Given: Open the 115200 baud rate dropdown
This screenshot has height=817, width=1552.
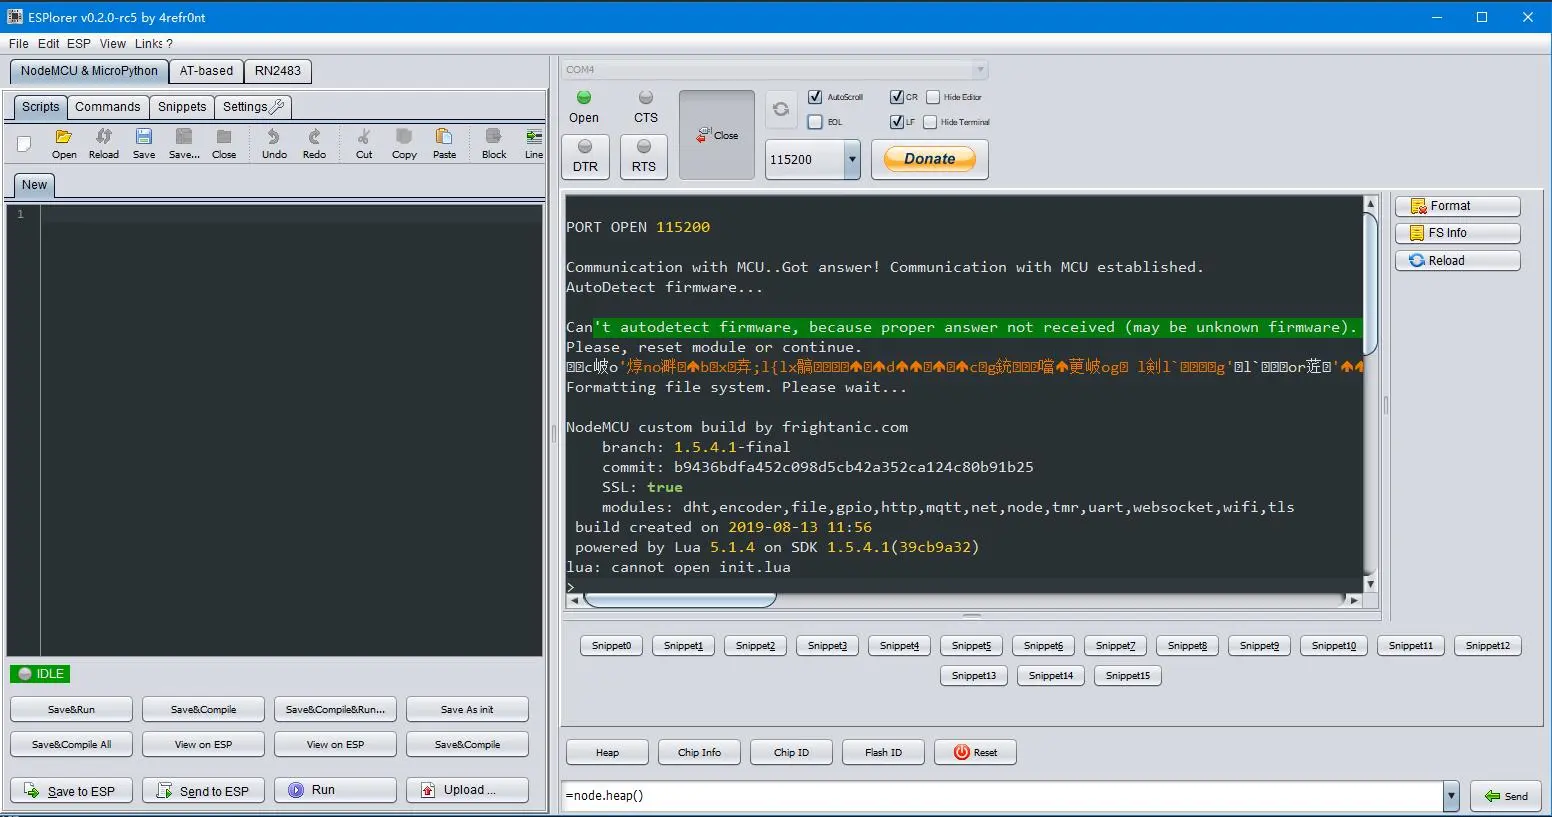Looking at the screenshot, I should (852, 160).
